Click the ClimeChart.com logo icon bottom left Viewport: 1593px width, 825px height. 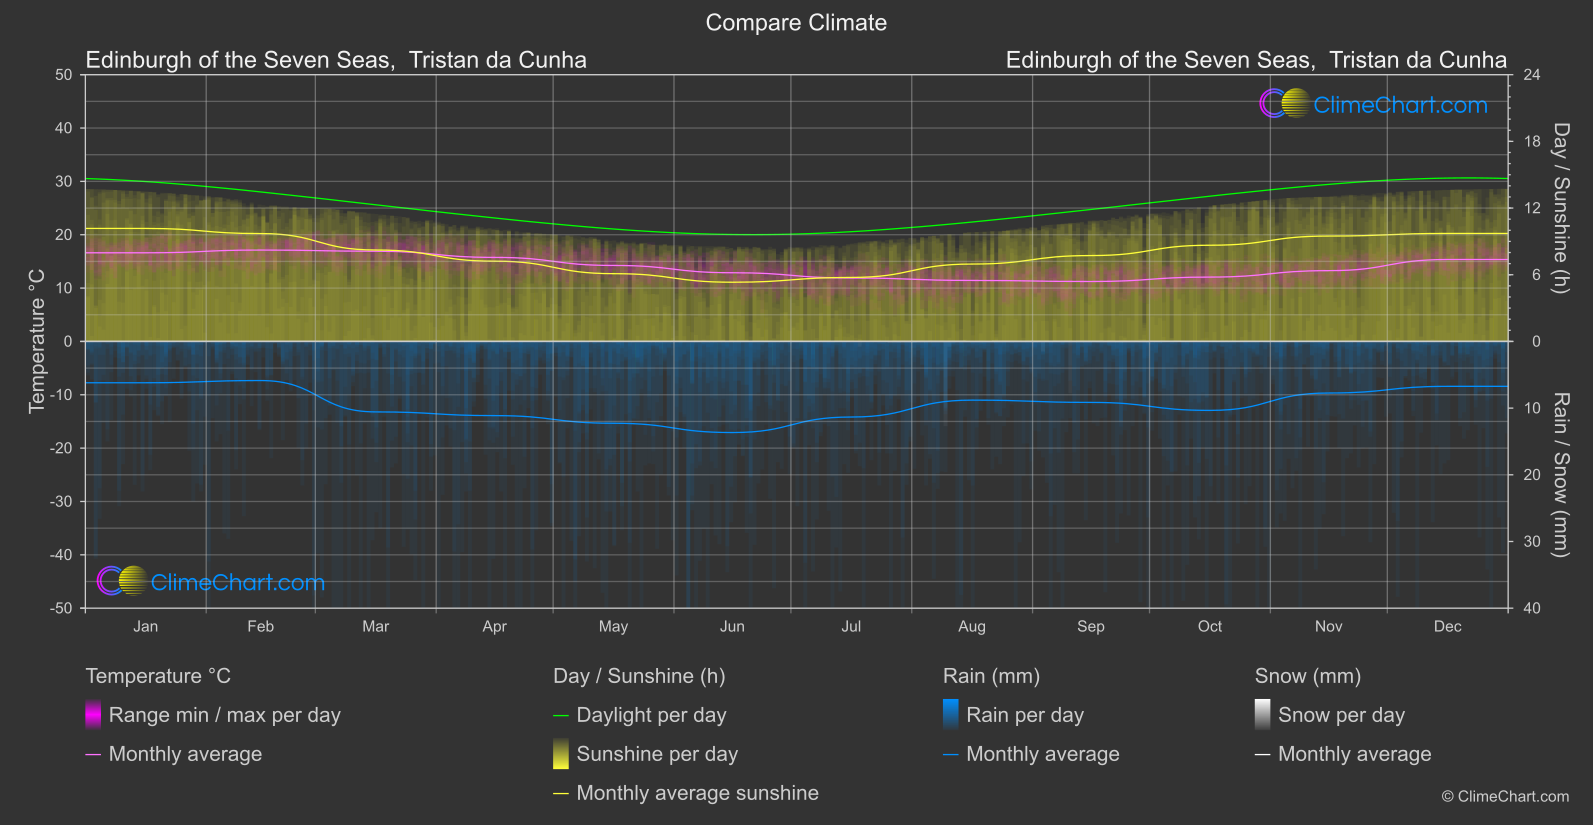(122, 580)
